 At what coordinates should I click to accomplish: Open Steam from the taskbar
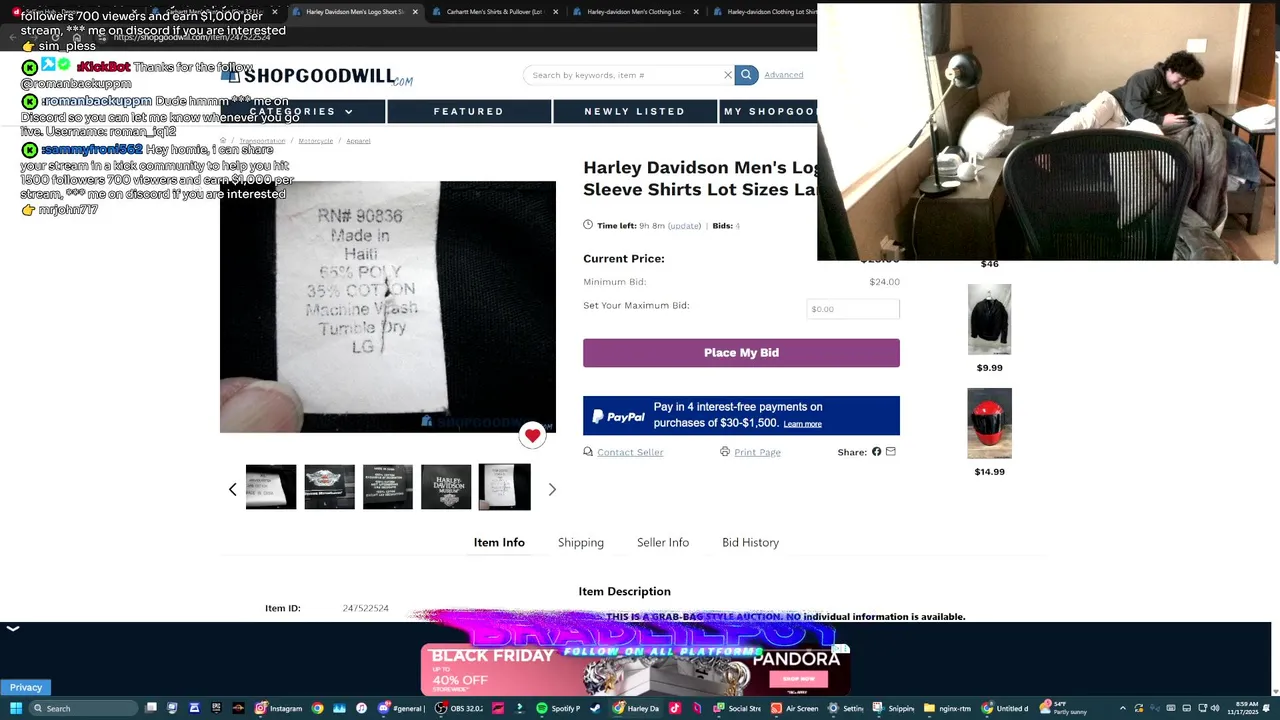[x=595, y=708]
